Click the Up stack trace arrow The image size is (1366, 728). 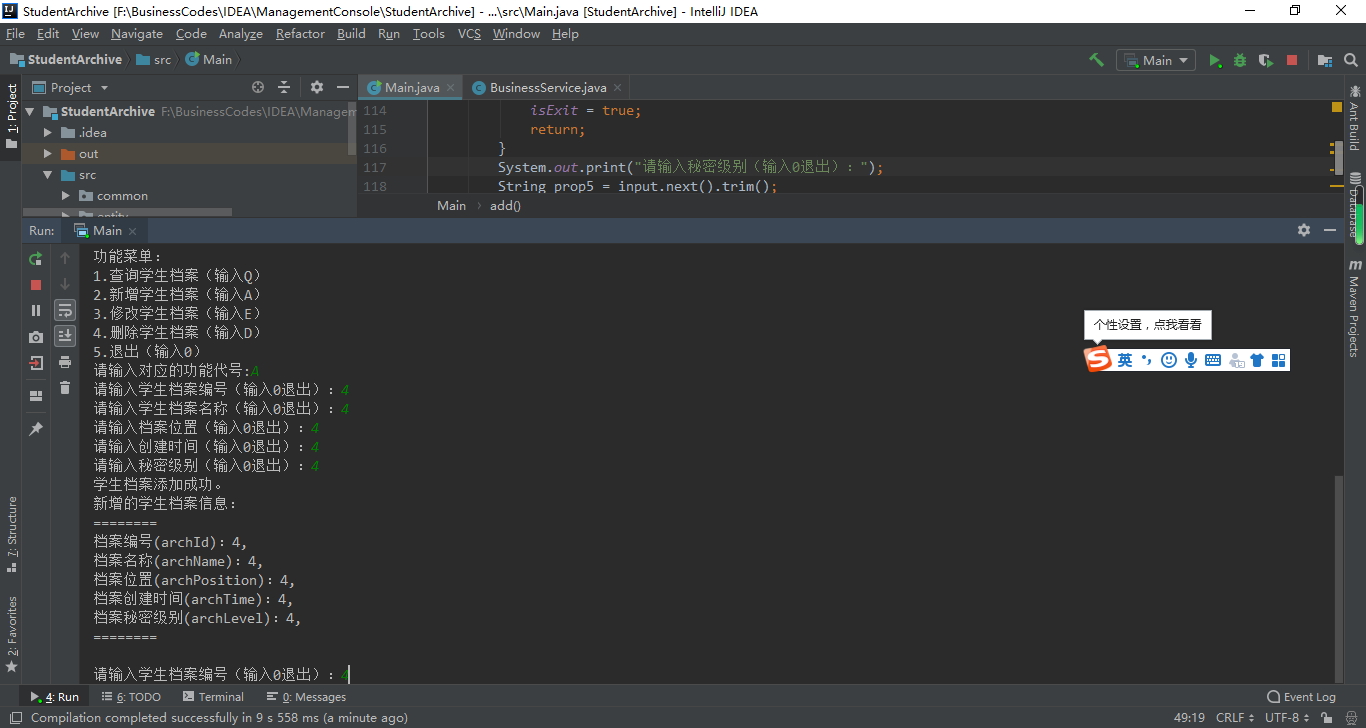click(x=65, y=258)
